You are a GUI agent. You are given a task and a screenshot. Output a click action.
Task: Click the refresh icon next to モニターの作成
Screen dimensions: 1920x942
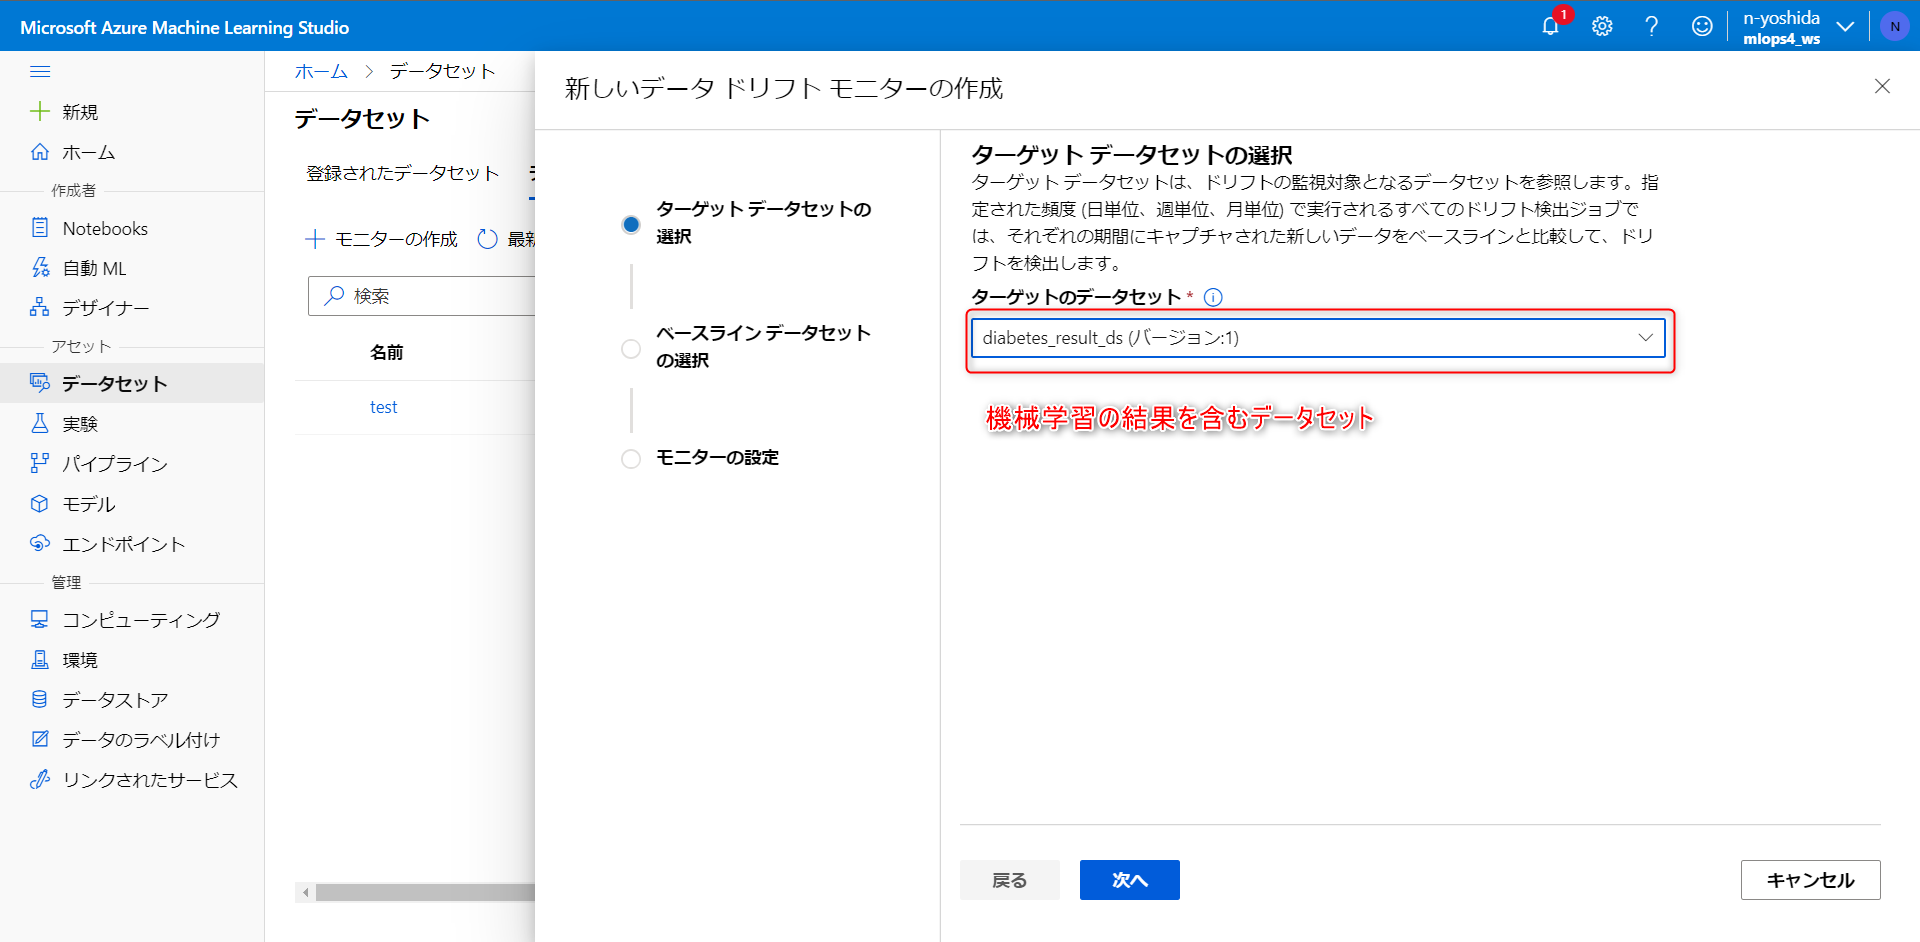[x=487, y=239]
